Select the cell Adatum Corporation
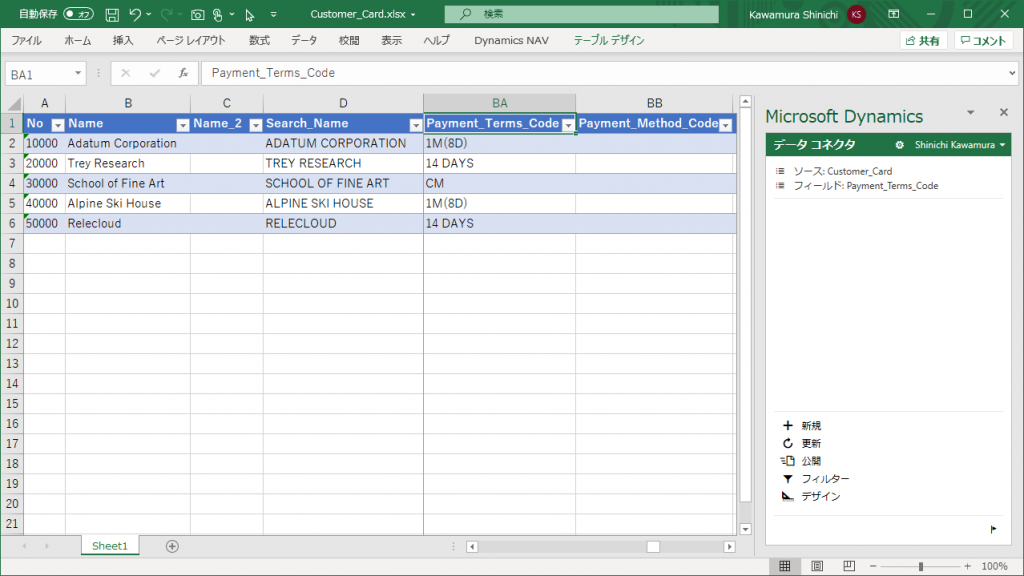Screen dimensions: 1024x576 coord(128,143)
